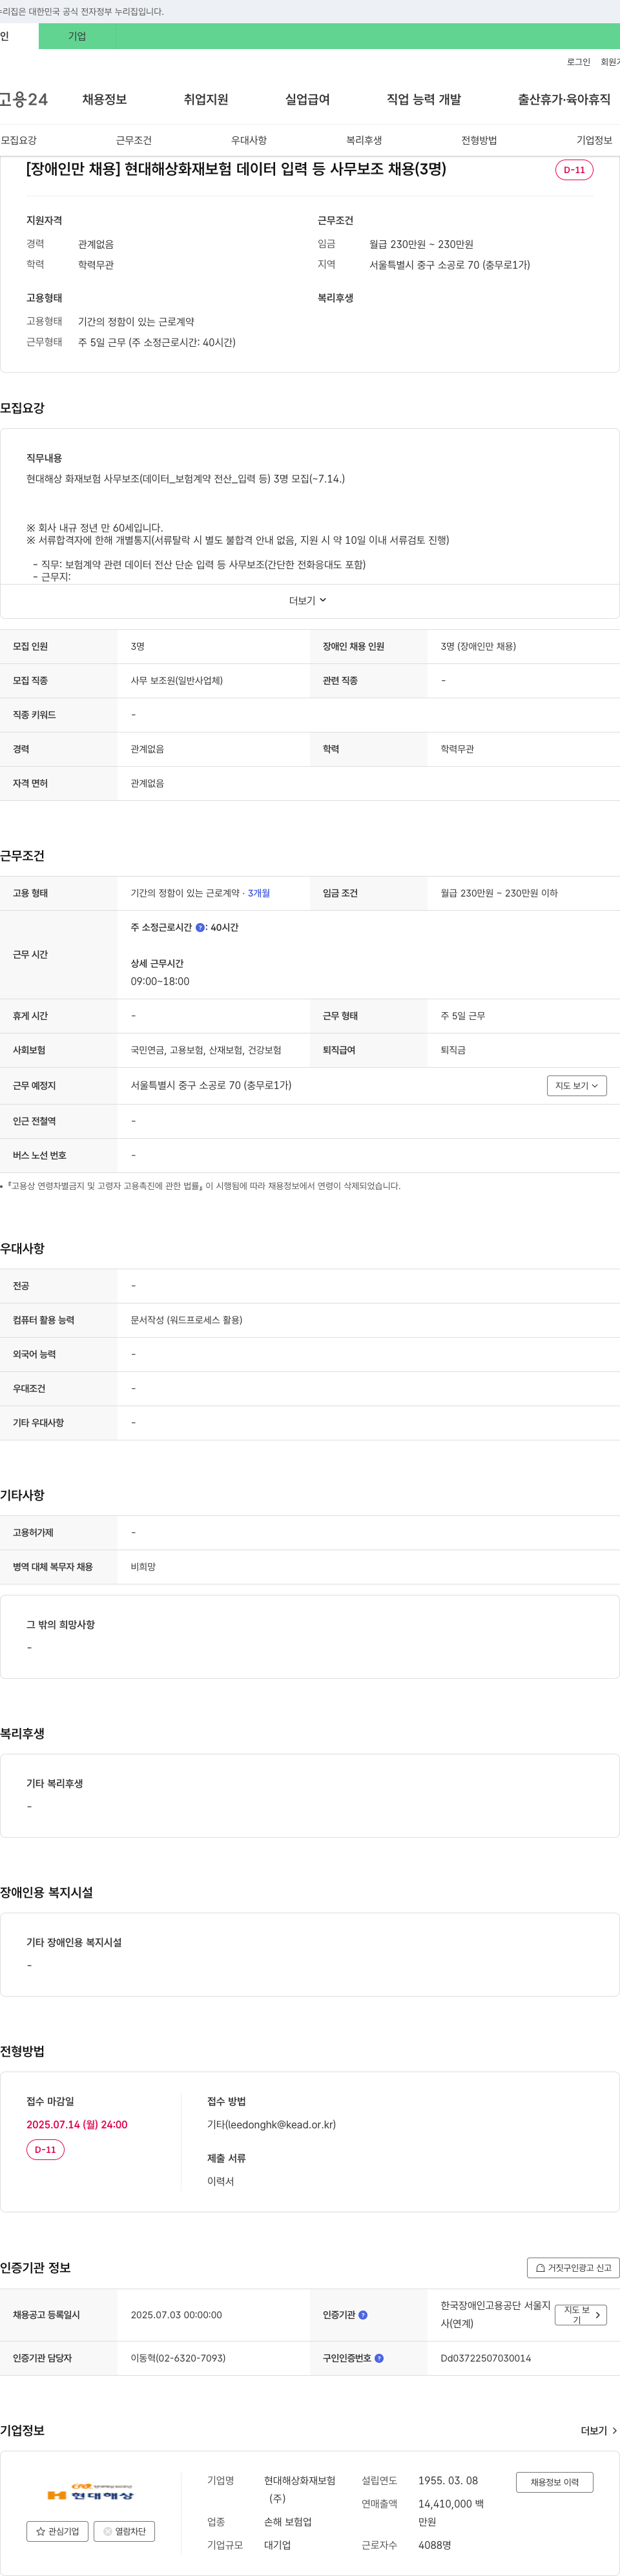Click the 구인인증번호 value Dd03722507030014
Image resolution: width=620 pixels, height=2576 pixels.
486,2358
